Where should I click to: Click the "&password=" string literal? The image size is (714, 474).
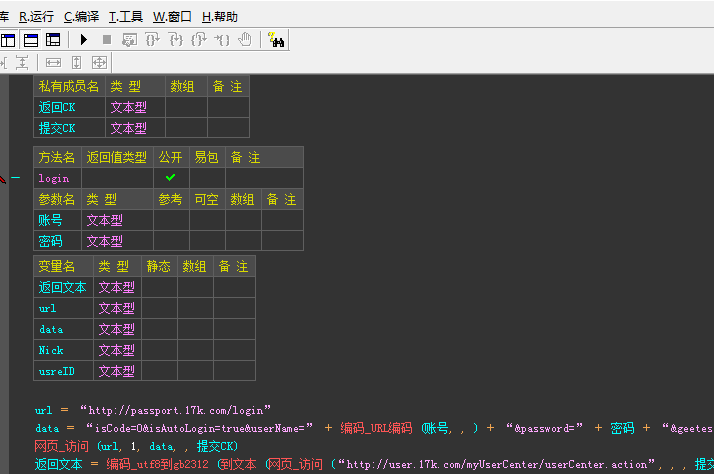tap(544, 428)
